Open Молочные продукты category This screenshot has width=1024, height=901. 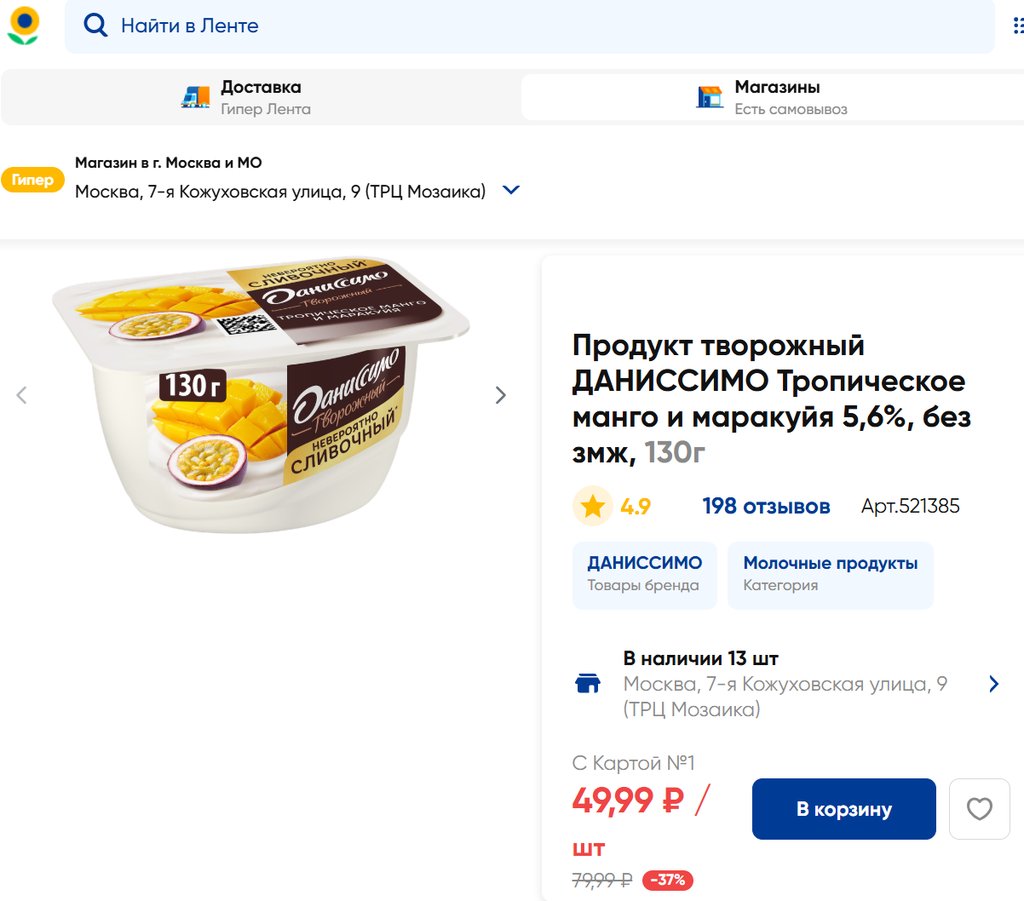(830, 574)
